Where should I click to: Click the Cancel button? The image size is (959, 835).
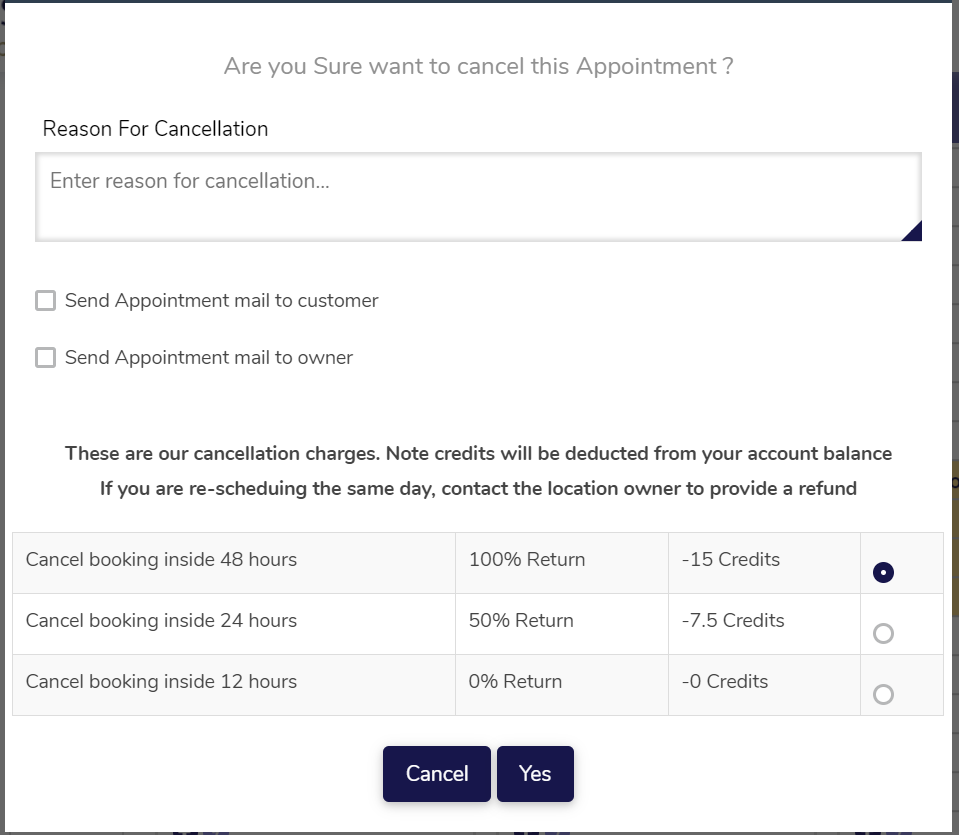click(437, 774)
